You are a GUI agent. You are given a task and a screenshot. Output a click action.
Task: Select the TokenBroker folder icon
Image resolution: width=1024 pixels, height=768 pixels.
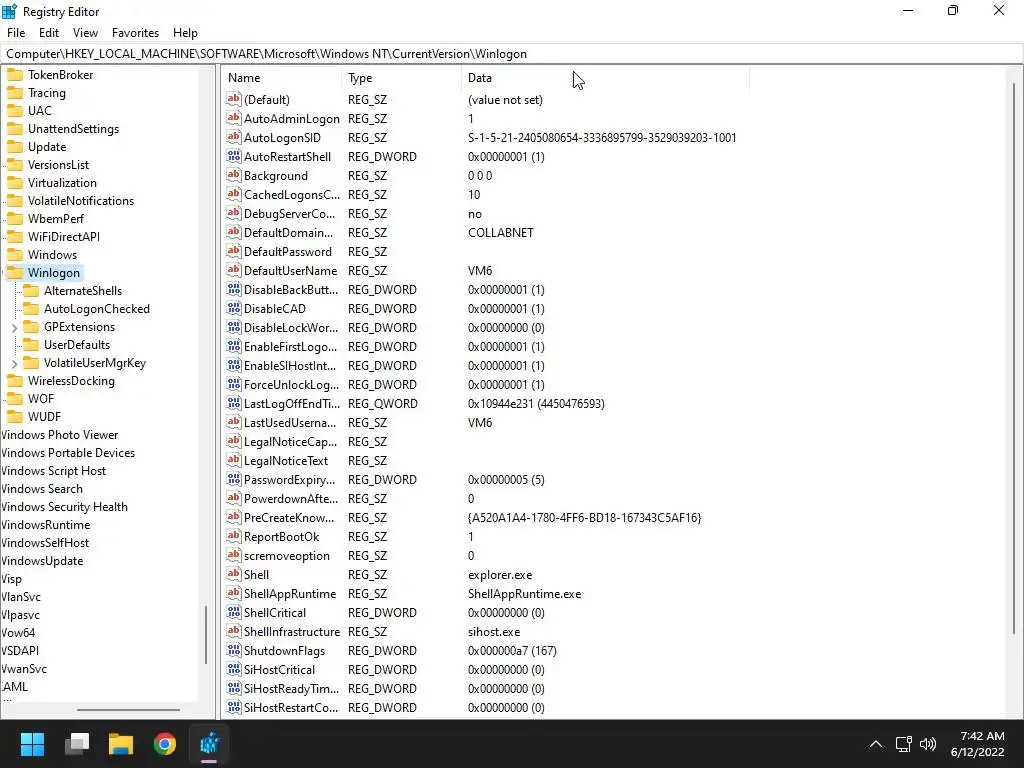(15, 74)
